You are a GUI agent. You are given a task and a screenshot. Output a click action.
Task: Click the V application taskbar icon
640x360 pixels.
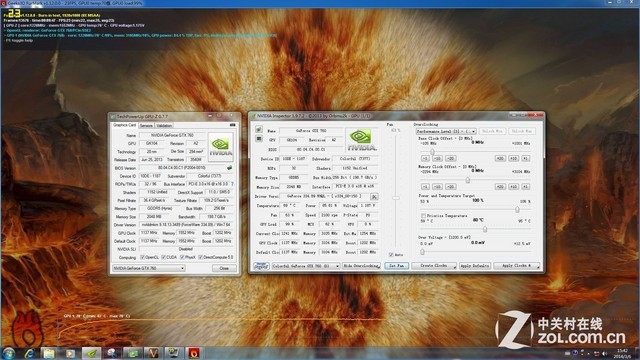153,353
